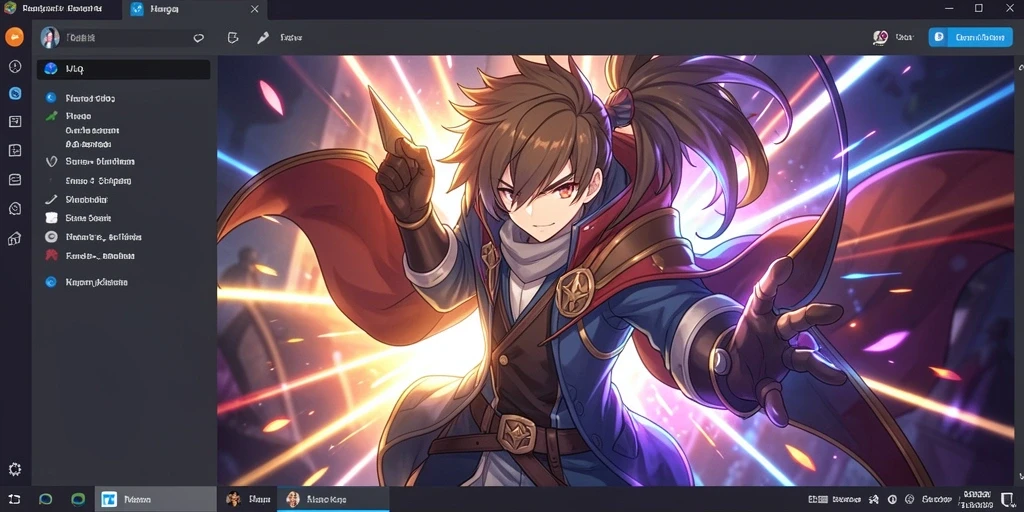This screenshot has height=512, width=1024.
Task: Select the highlighted row with the blue gem icon
Action: tap(123, 69)
